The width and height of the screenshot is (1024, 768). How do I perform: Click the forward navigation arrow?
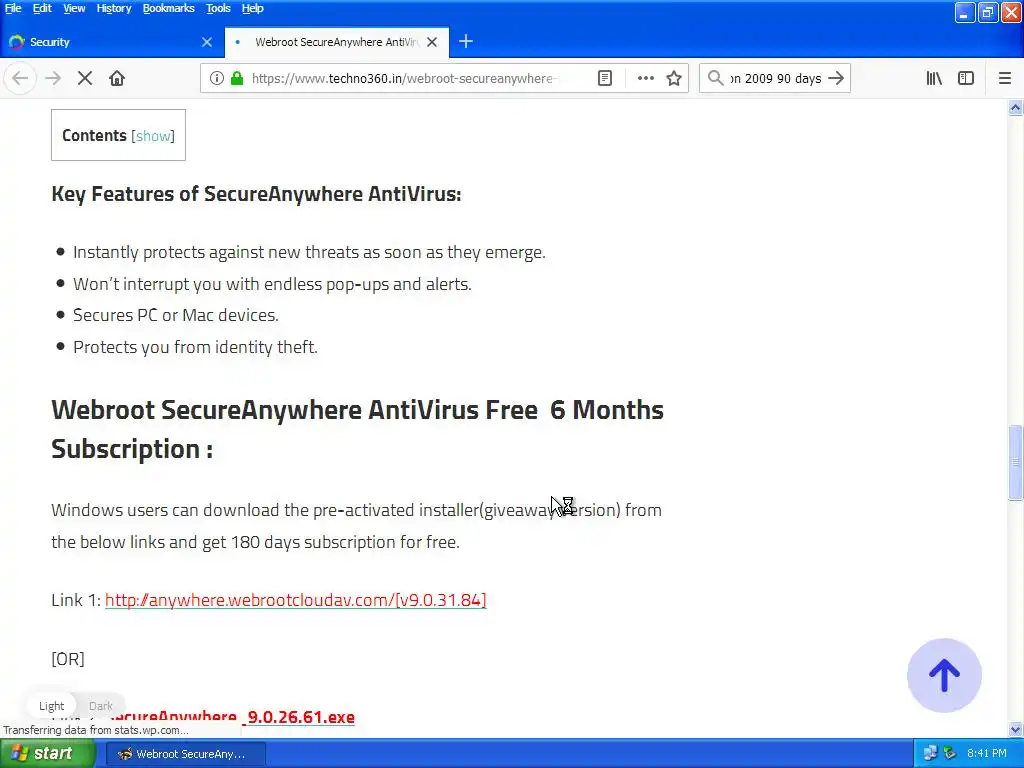[53, 78]
